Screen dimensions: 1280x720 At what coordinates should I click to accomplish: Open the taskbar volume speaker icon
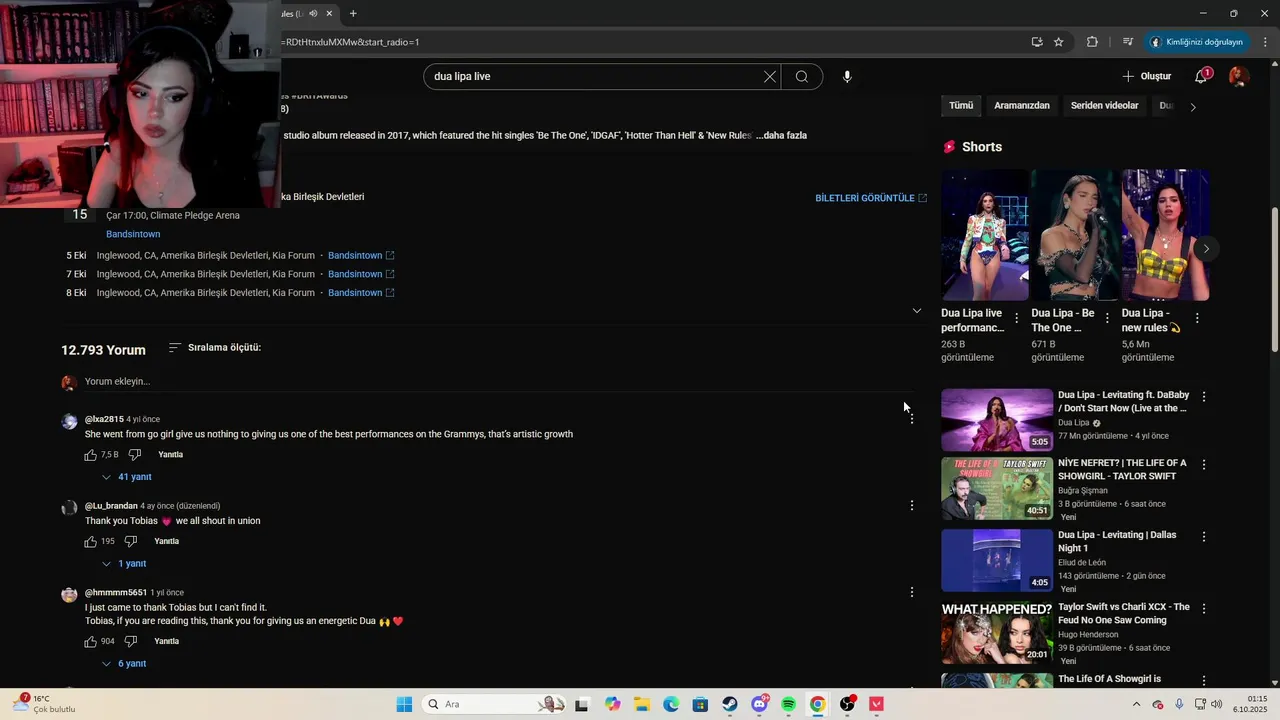[x=1217, y=704]
